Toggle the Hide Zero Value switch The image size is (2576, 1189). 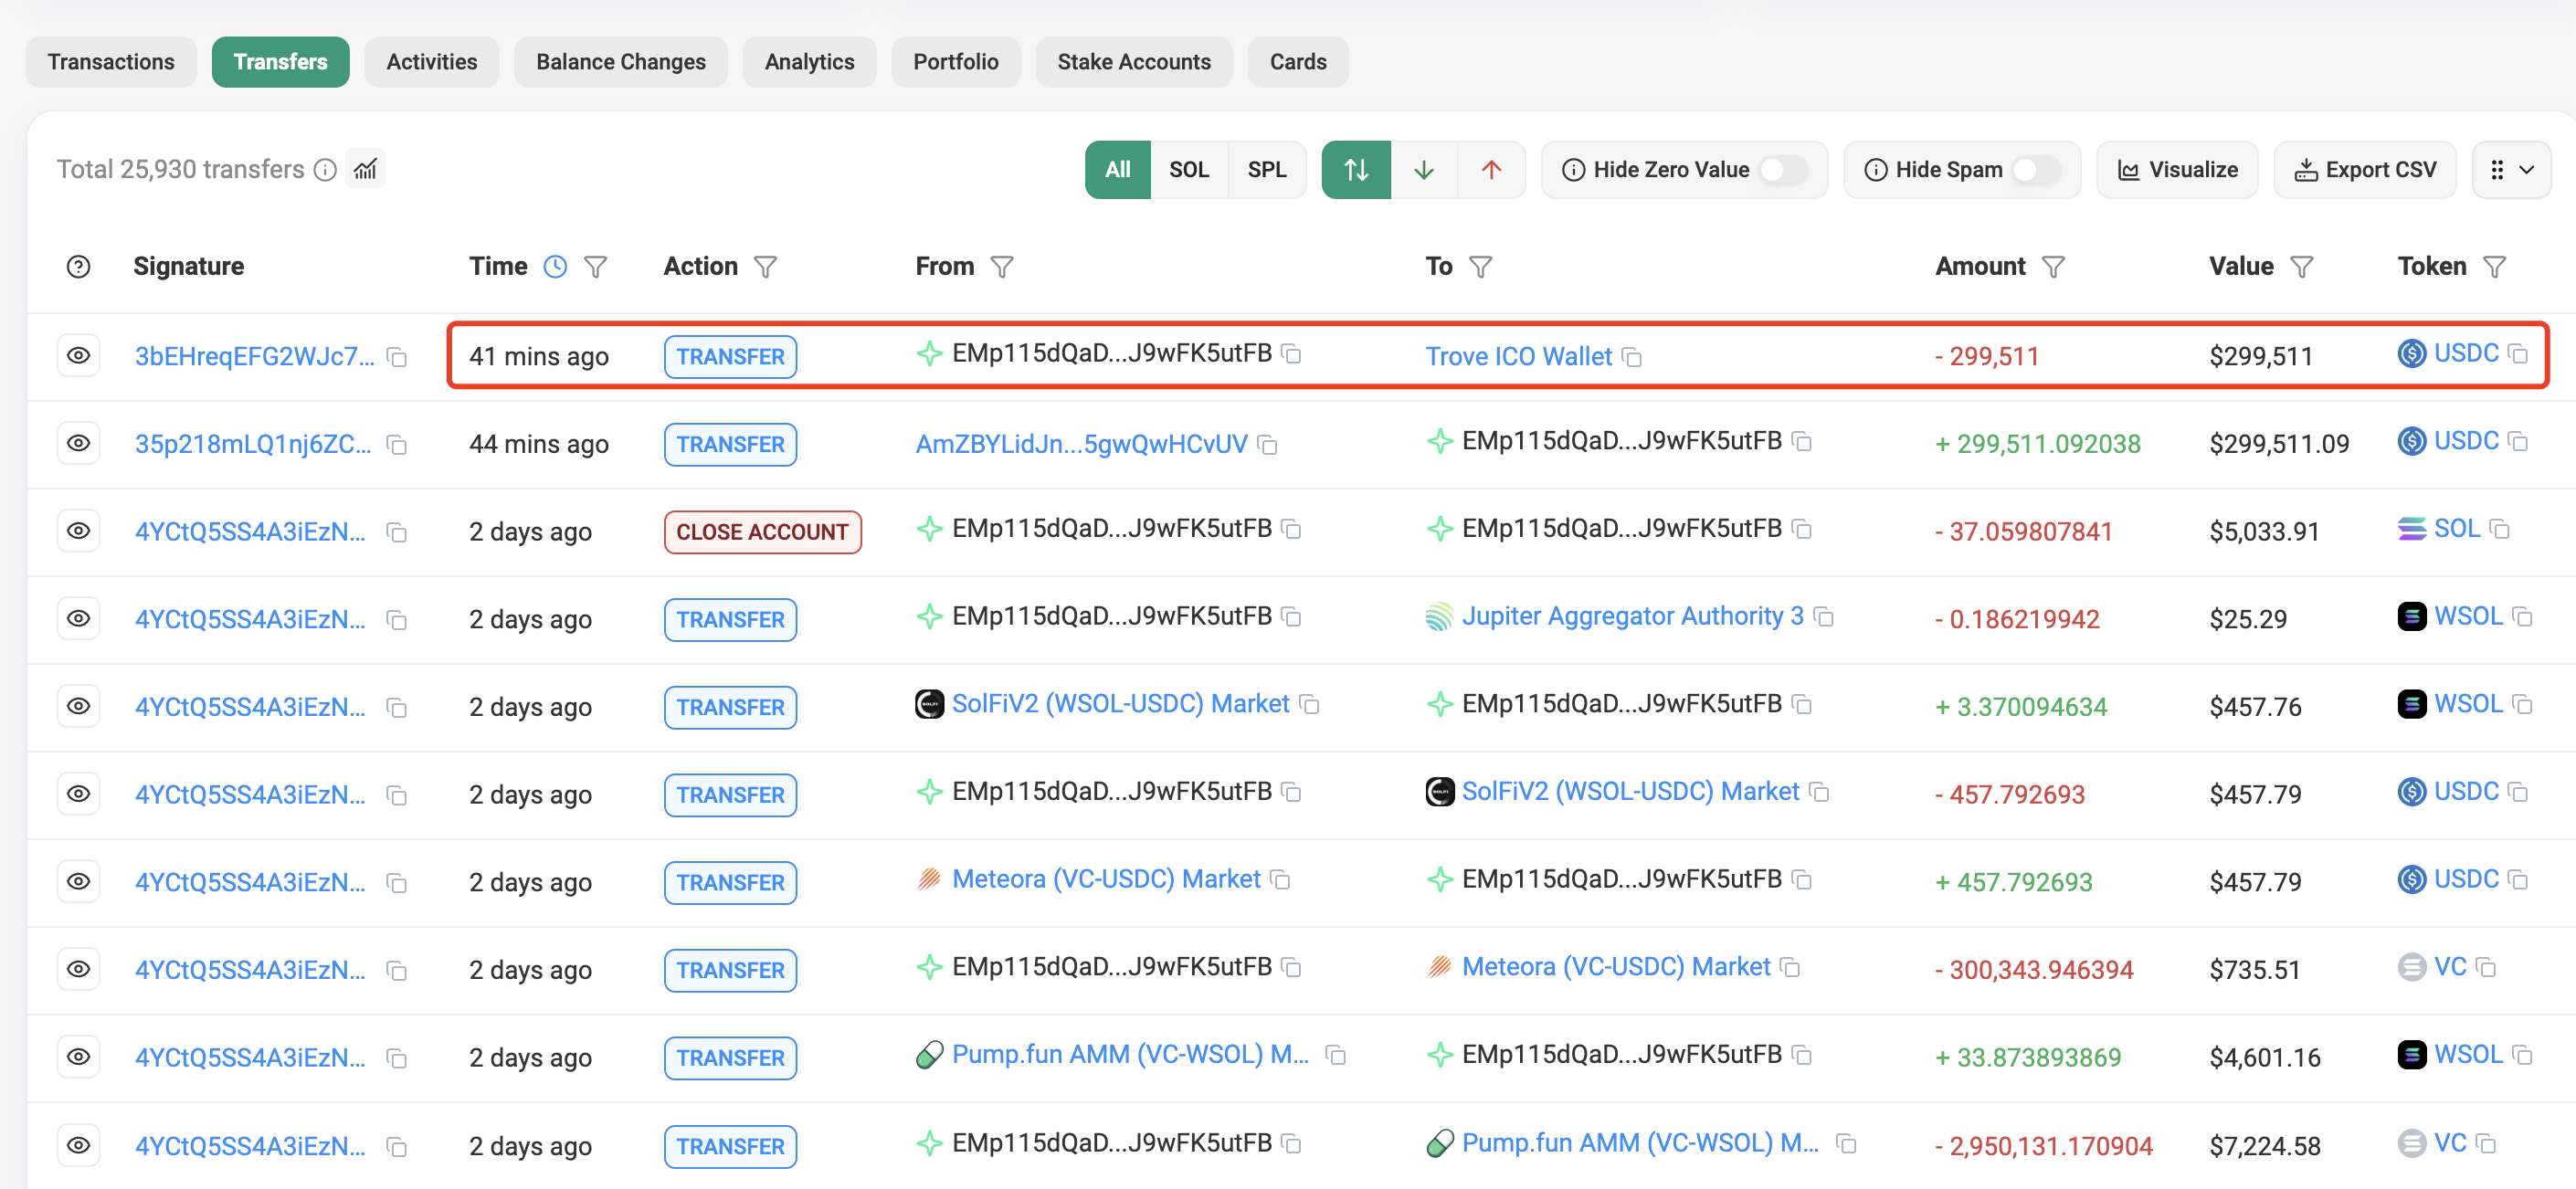(x=1783, y=170)
